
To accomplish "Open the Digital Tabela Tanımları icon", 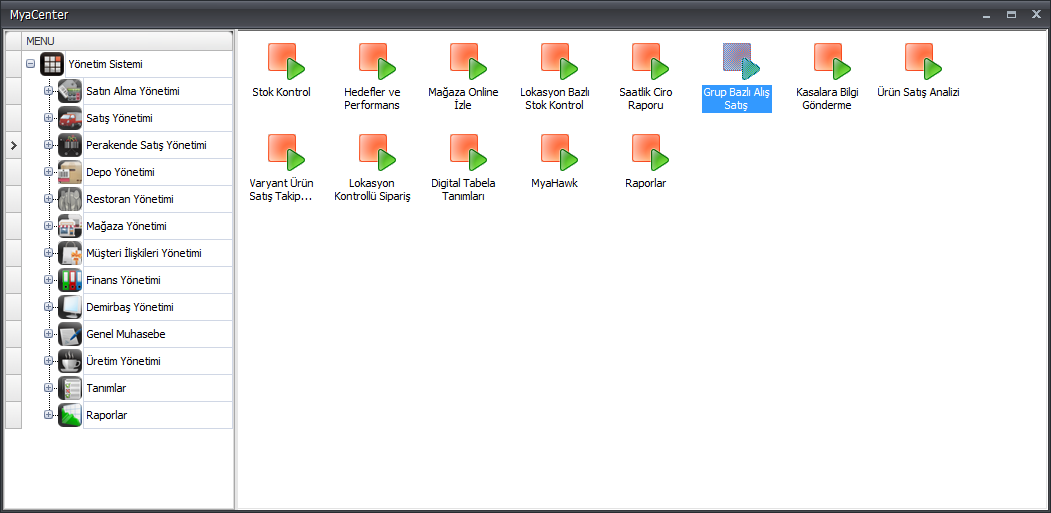I will (469, 152).
